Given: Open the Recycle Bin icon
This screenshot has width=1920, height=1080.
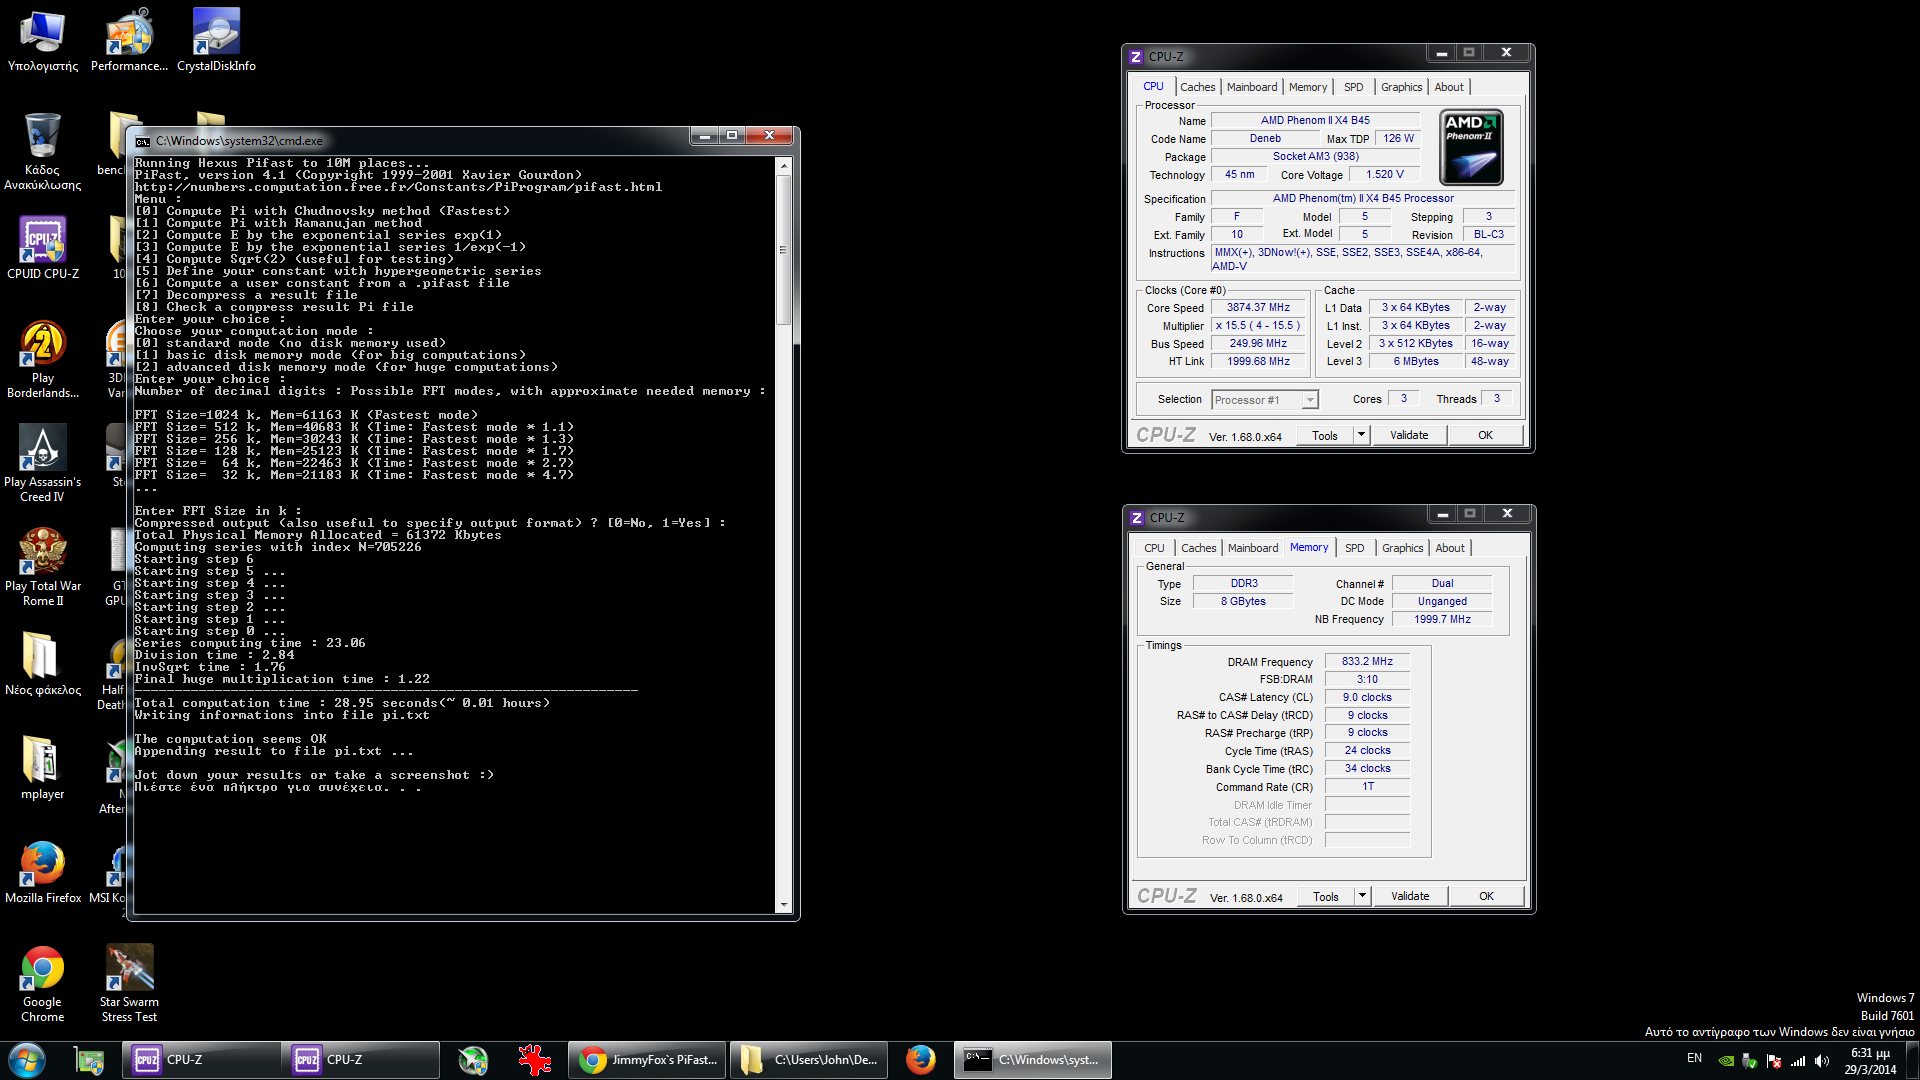Looking at the screenshot, I should point(43,151).
